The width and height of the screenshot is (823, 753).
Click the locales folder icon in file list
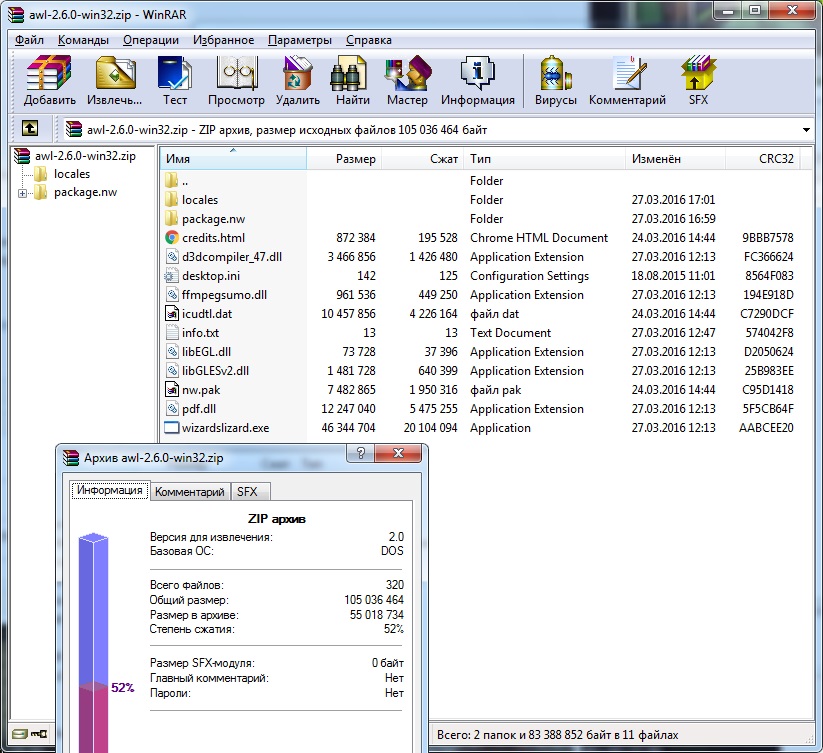(x=171, y=199)
